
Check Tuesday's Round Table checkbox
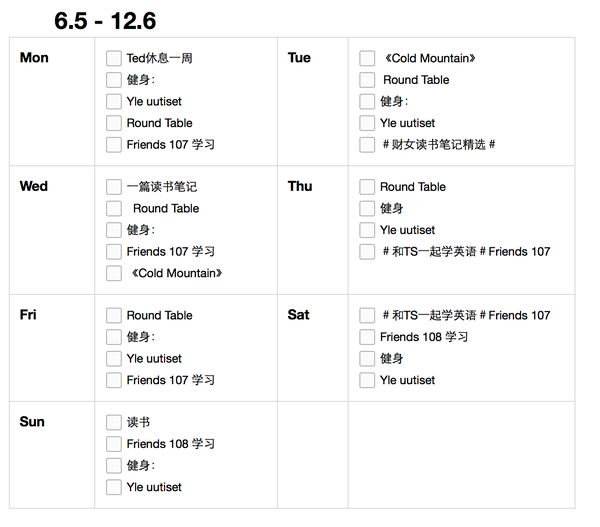pyautogui.click(x=367, y=80)
